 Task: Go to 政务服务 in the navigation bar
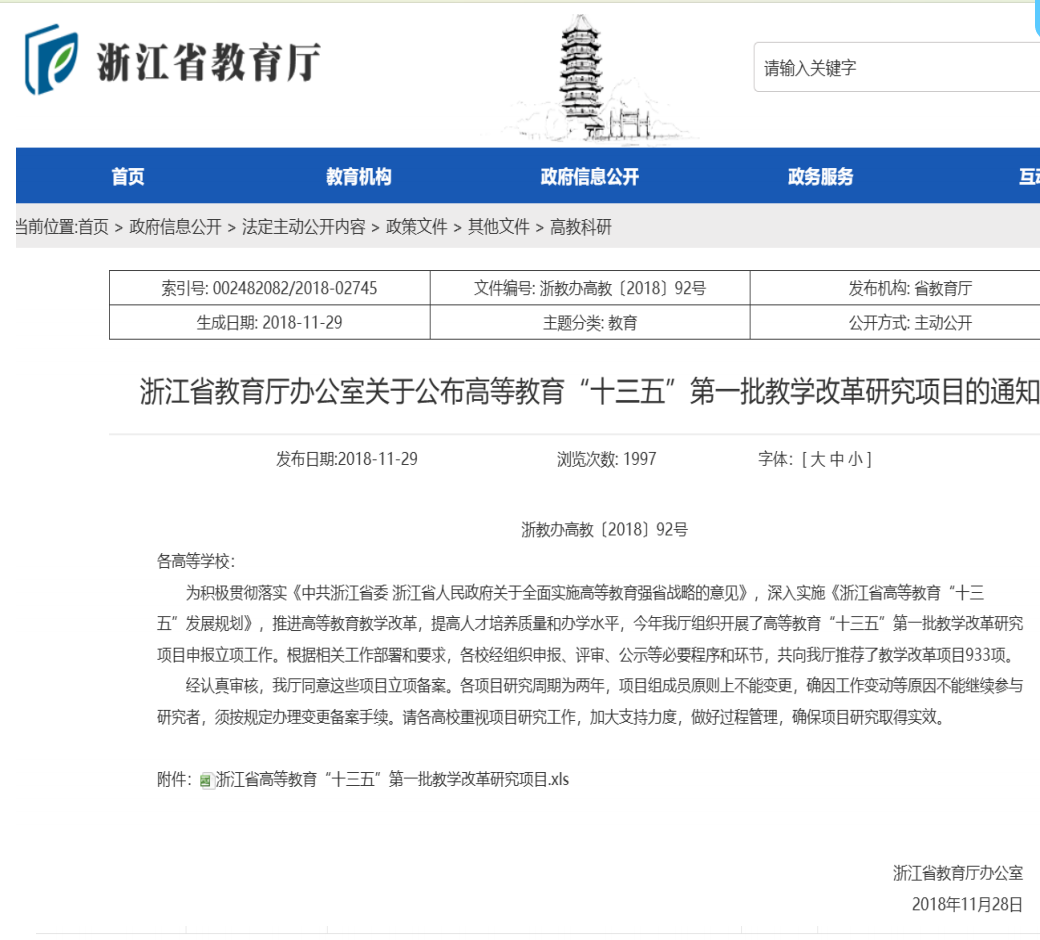[x=820, y=177]
